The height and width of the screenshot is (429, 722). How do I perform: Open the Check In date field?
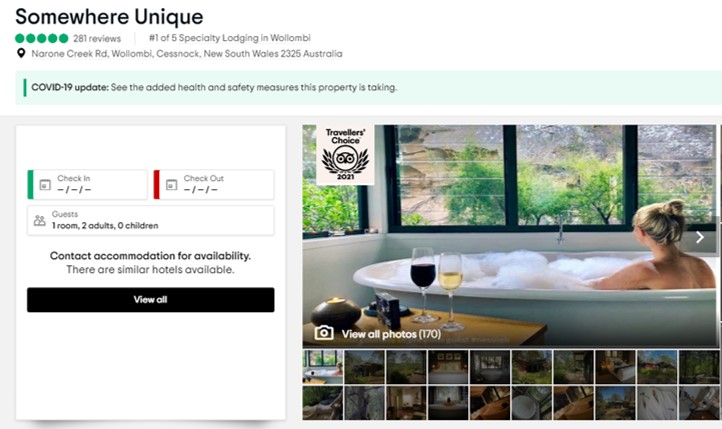(87, 185)
